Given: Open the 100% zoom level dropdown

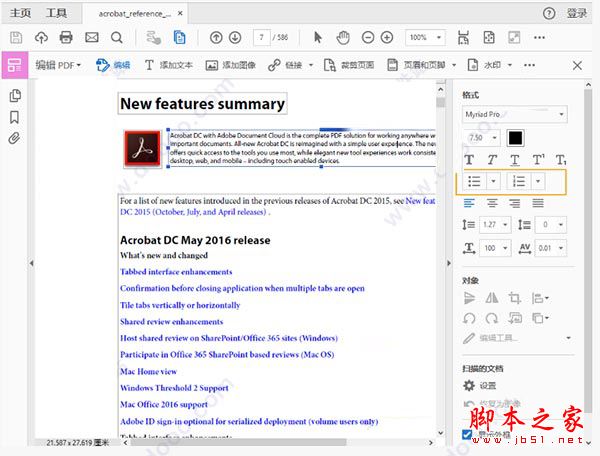Looking at the screenshot, I should (x=426, y=37).
